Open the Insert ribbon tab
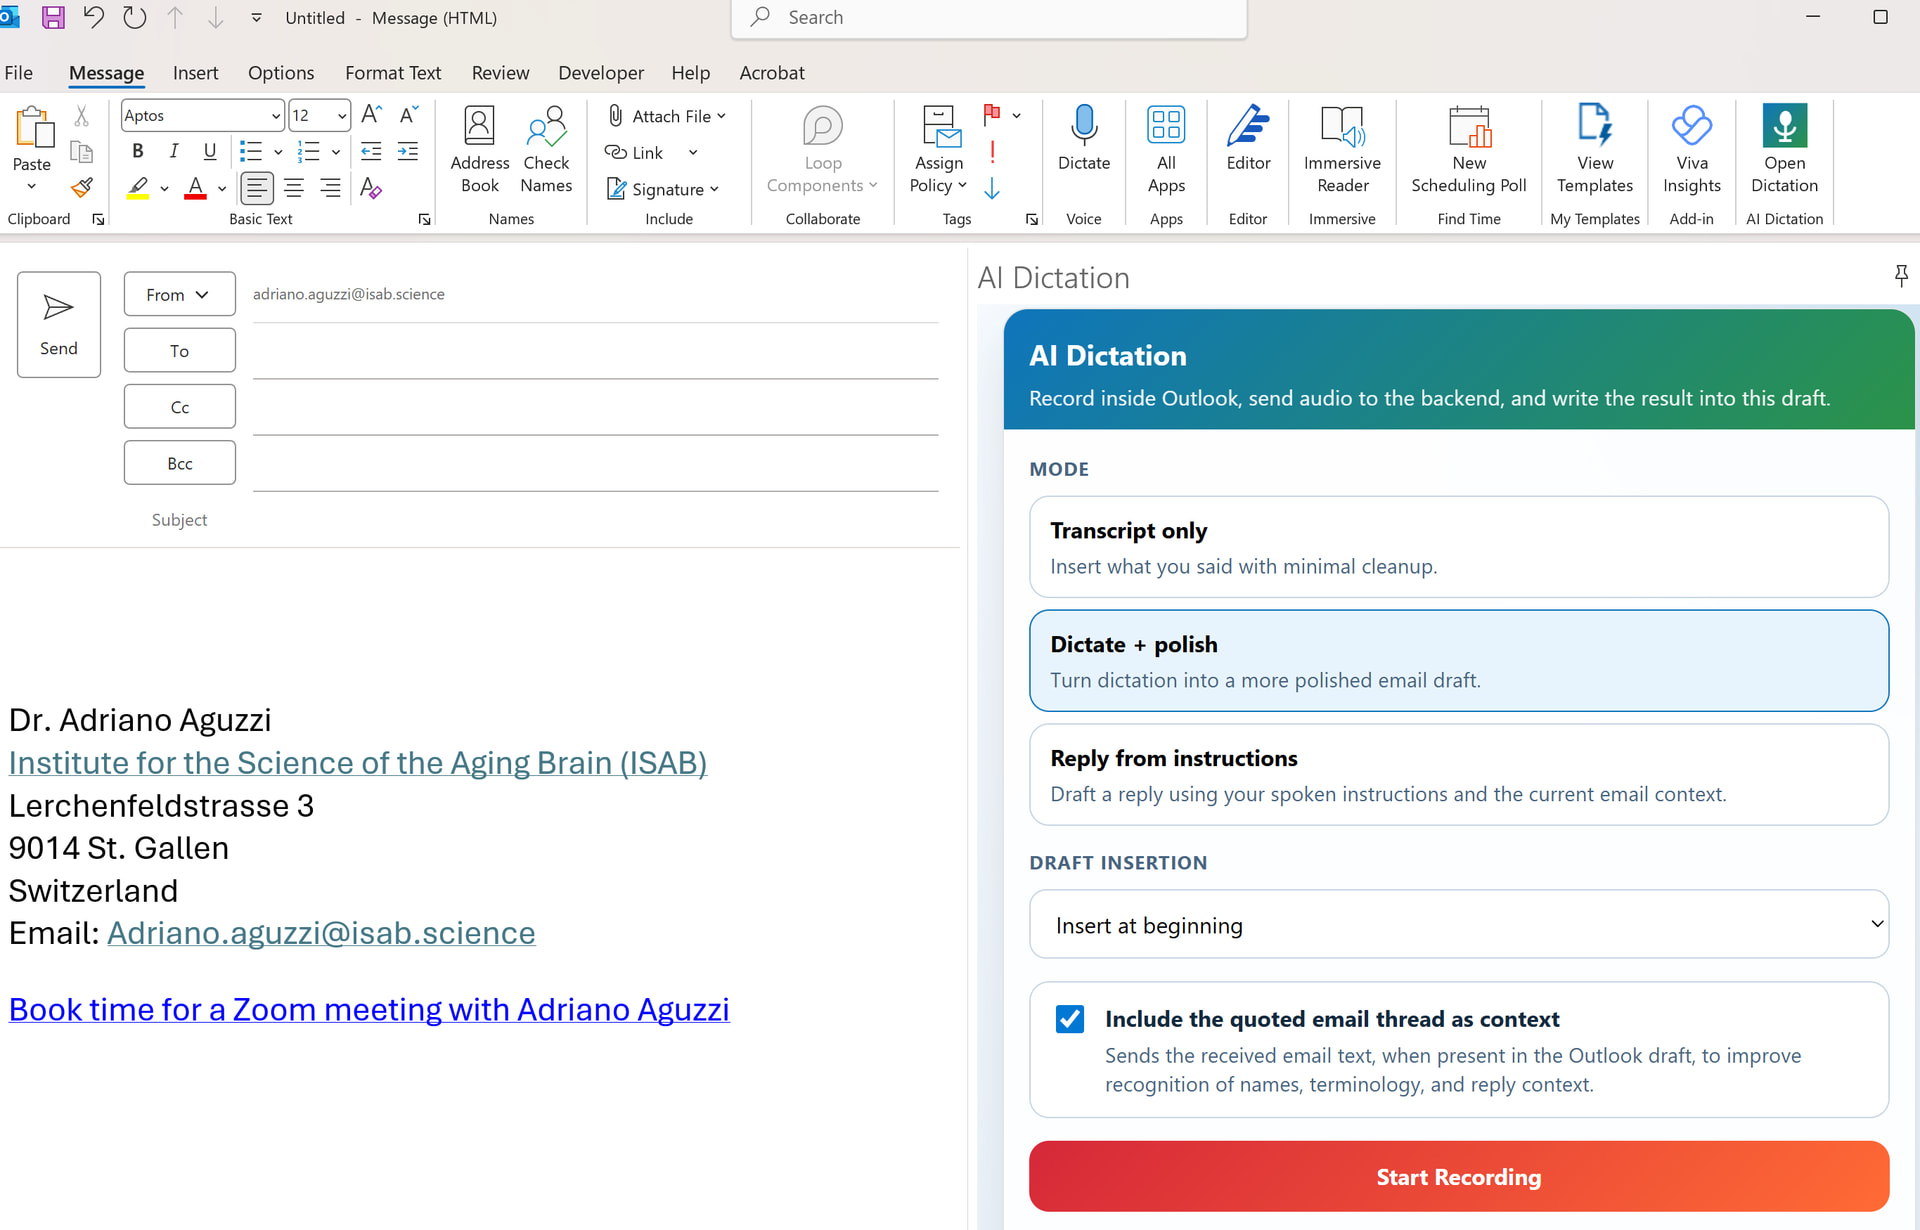This screenshot has height=1230, width=1920. tap(195, 73)
